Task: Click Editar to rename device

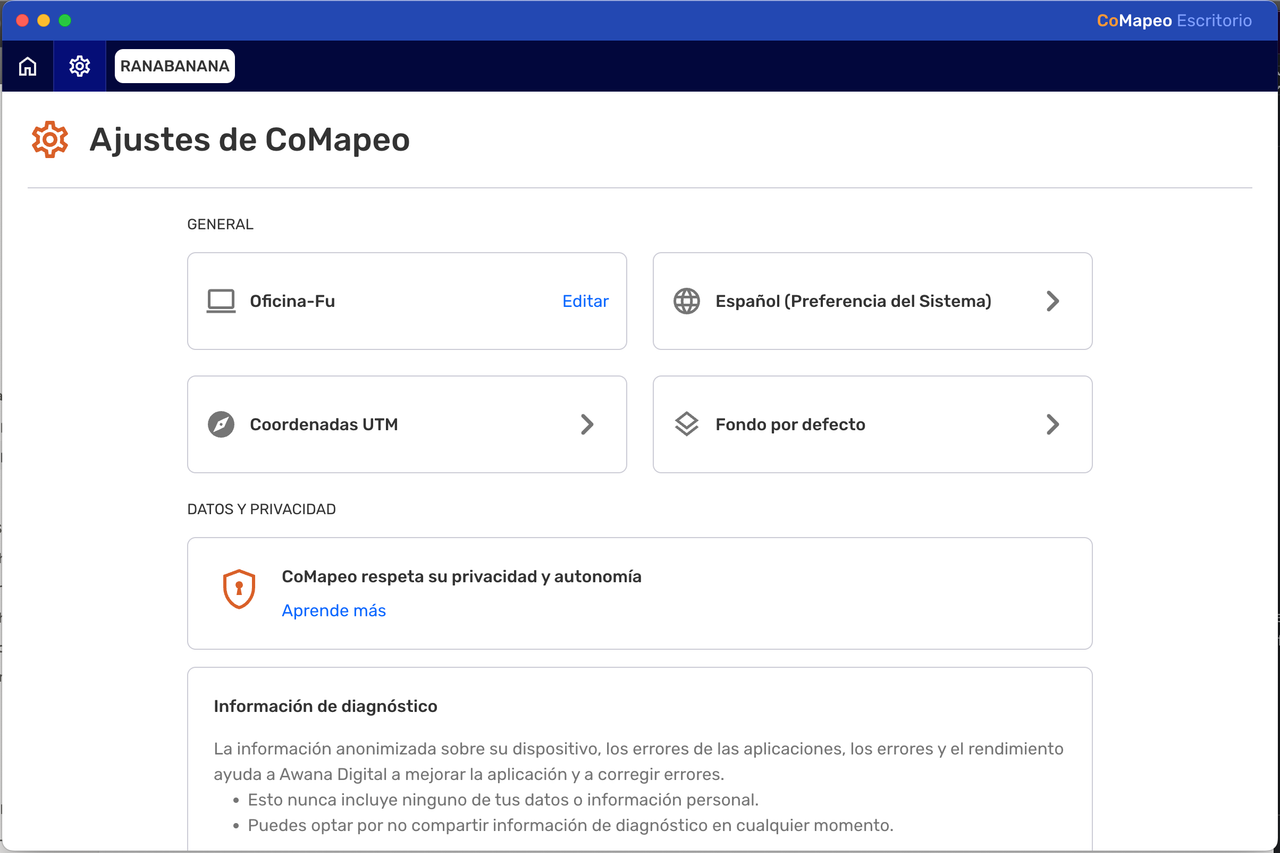Action: click(585, 301)
